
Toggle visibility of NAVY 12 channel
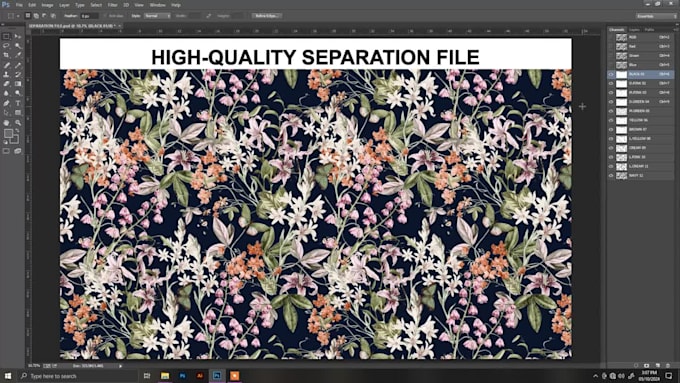click(x=611, y=176)
